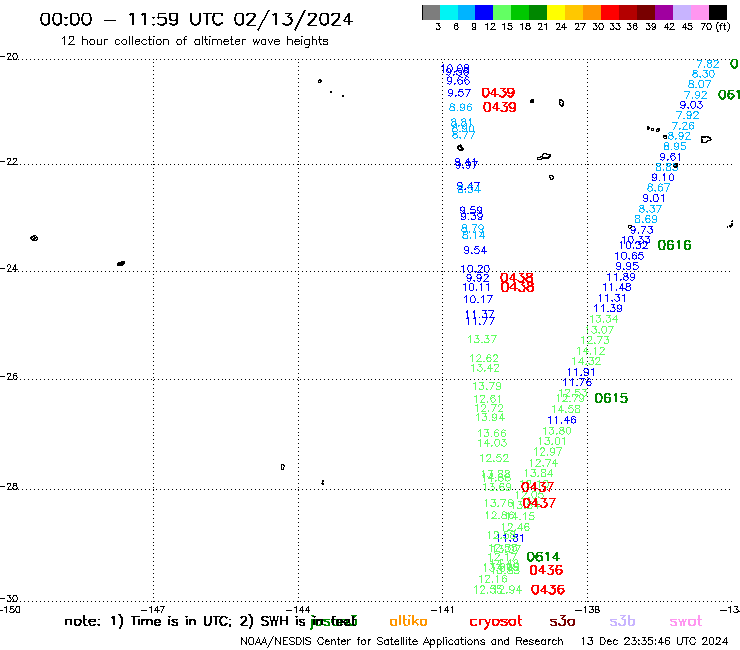Click the wave height value '12.52'
Image resolution: width=740 pixels, height=650 pixels.
(494, 458)
